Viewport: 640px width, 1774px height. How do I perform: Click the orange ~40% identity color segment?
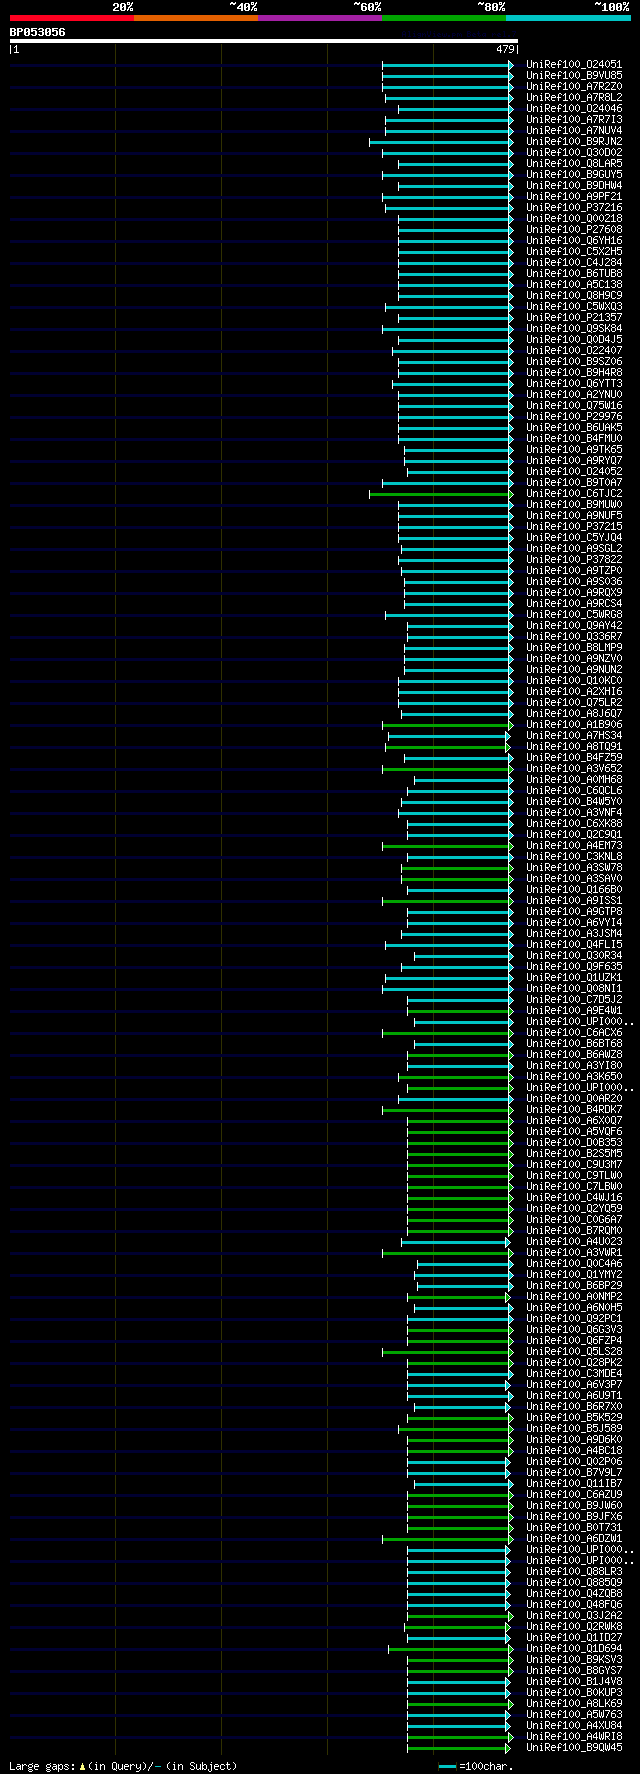point(195,18)
